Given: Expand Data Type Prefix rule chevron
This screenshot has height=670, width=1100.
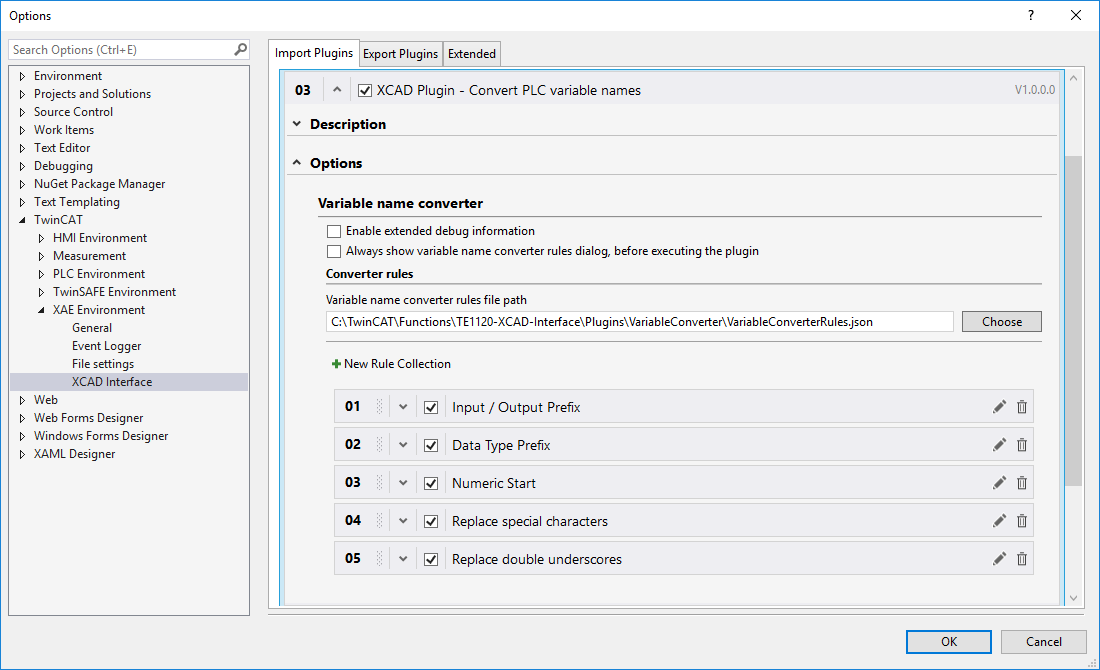Looking at the screenshot, I should (403, 445).
